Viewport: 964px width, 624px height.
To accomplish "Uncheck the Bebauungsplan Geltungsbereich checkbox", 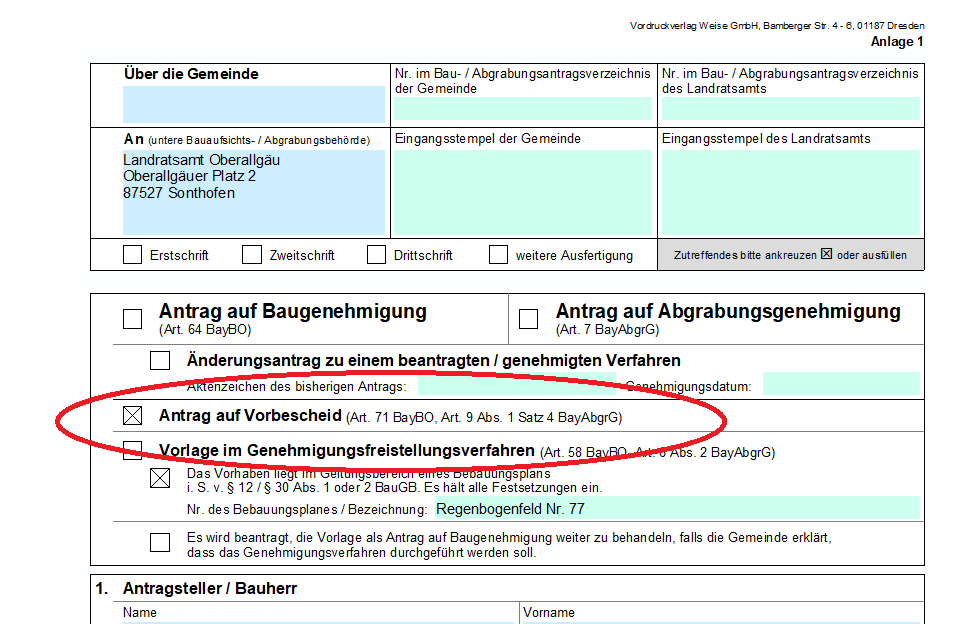I will tap(160, 477).
